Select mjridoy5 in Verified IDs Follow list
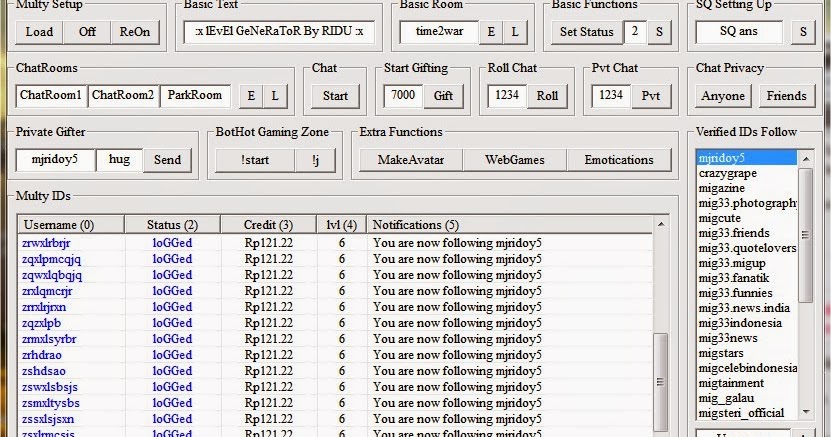Screen dimensions: 831x437 coord(747,158)
